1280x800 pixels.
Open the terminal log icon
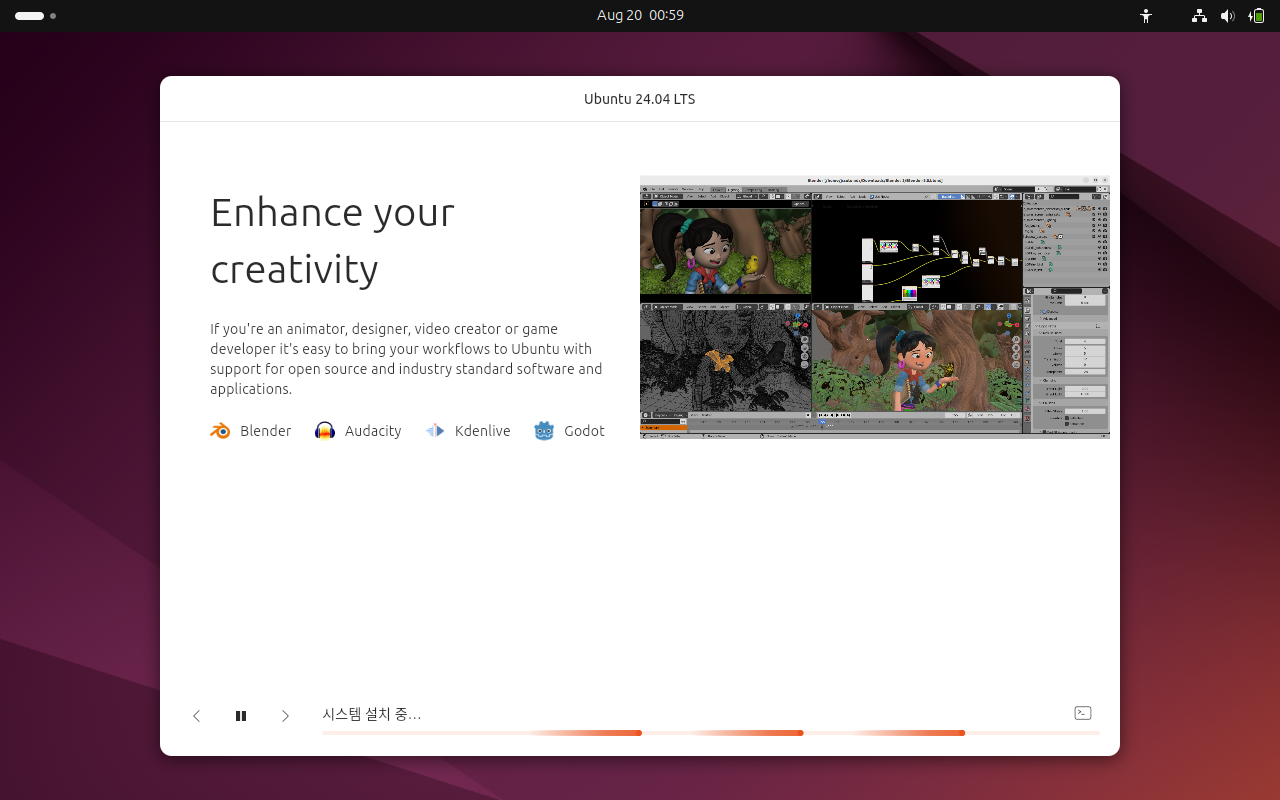click(x=1082, y=713)
